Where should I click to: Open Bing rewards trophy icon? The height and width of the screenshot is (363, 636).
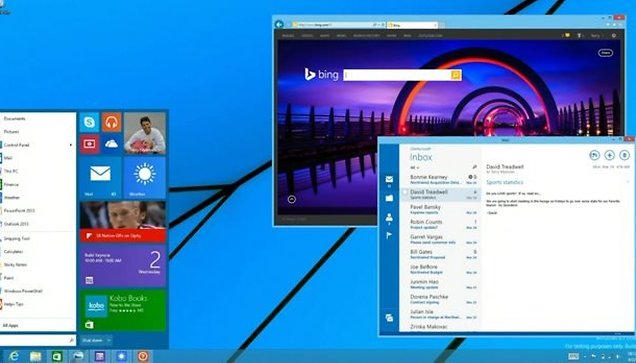580,36
